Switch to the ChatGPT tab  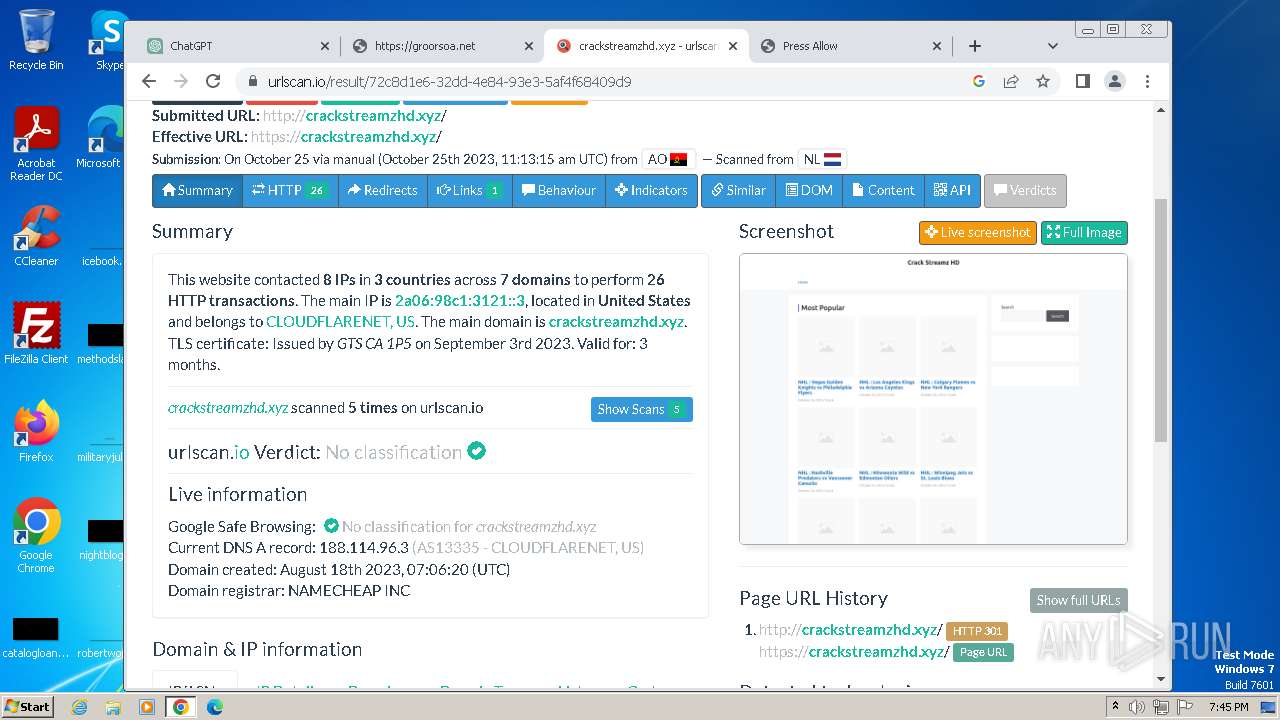click(238, 46)
